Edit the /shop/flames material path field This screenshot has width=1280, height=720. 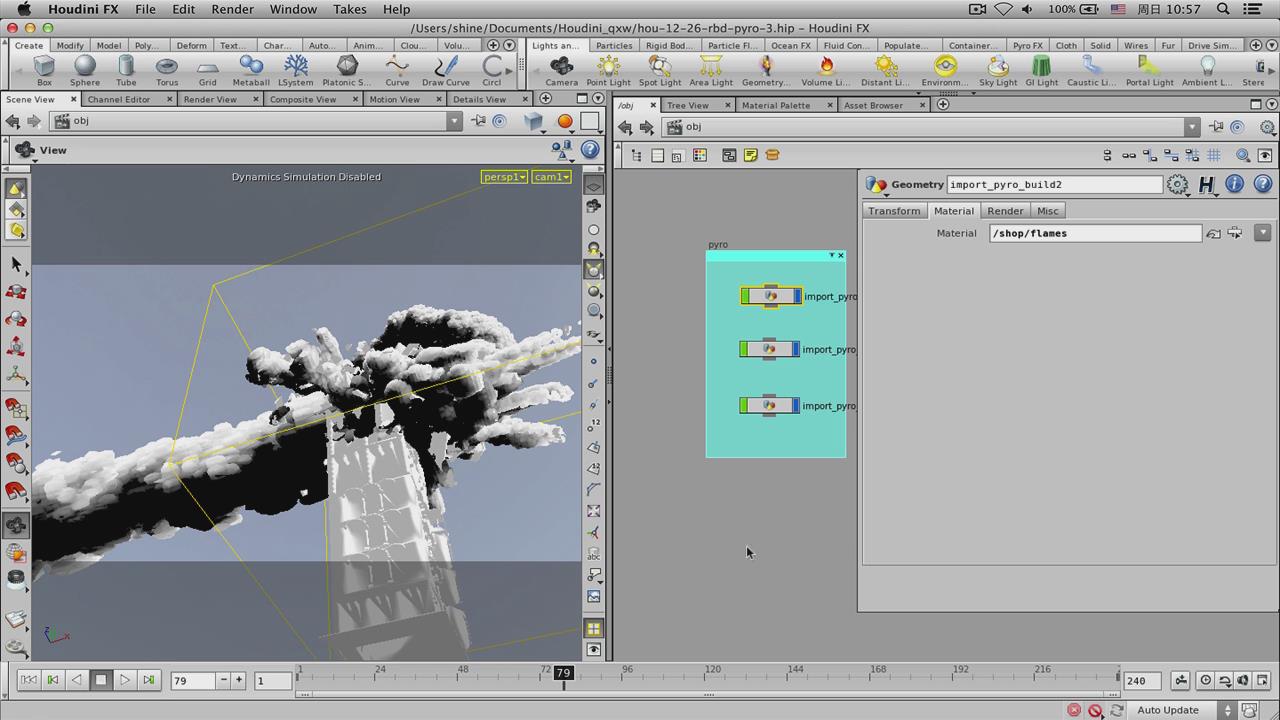(x=1095, y=233)
